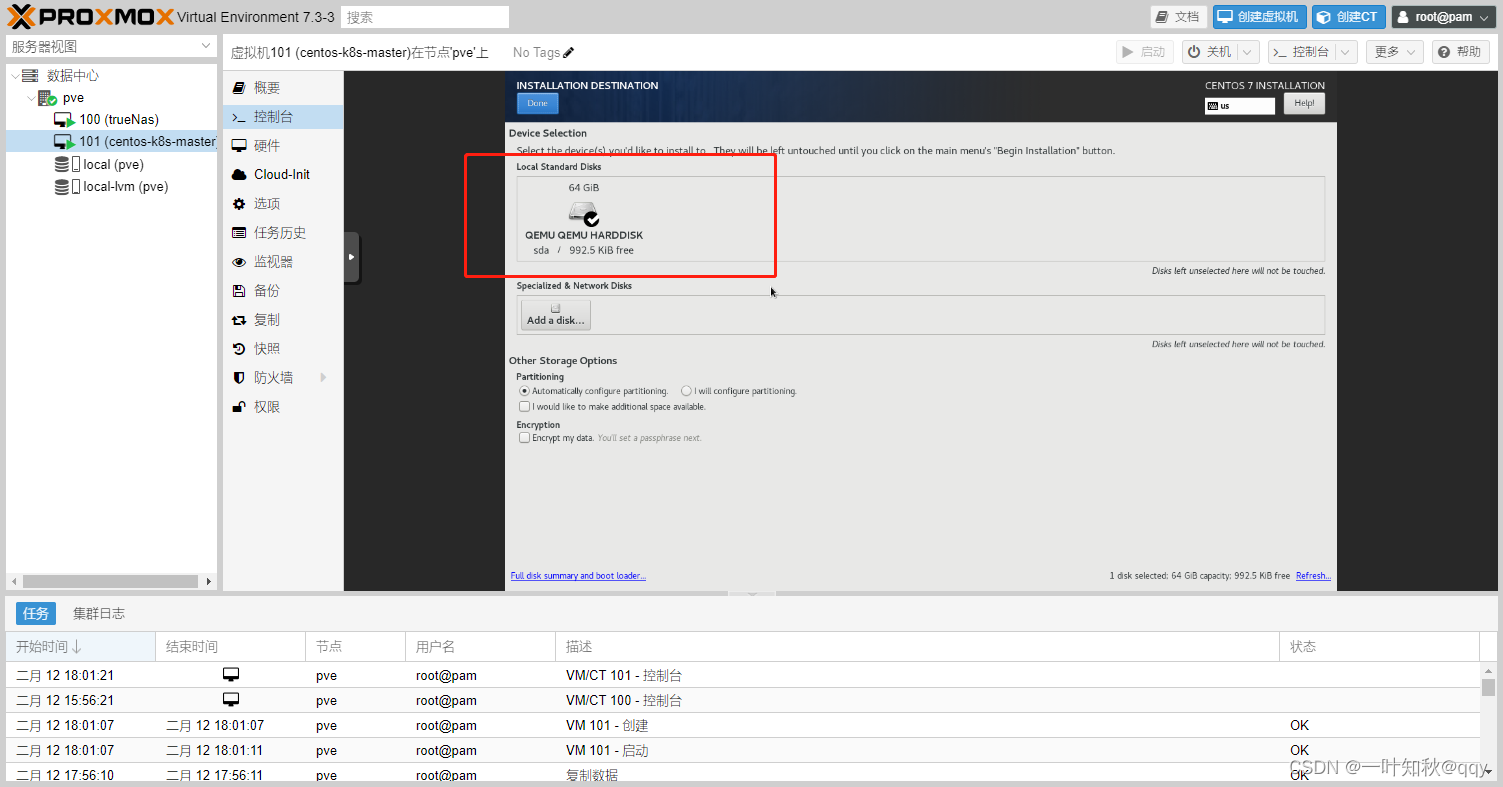Select Automatically configure partitioning radio
This screenshot has width=1503, height=787.
[x=524, y=391]
